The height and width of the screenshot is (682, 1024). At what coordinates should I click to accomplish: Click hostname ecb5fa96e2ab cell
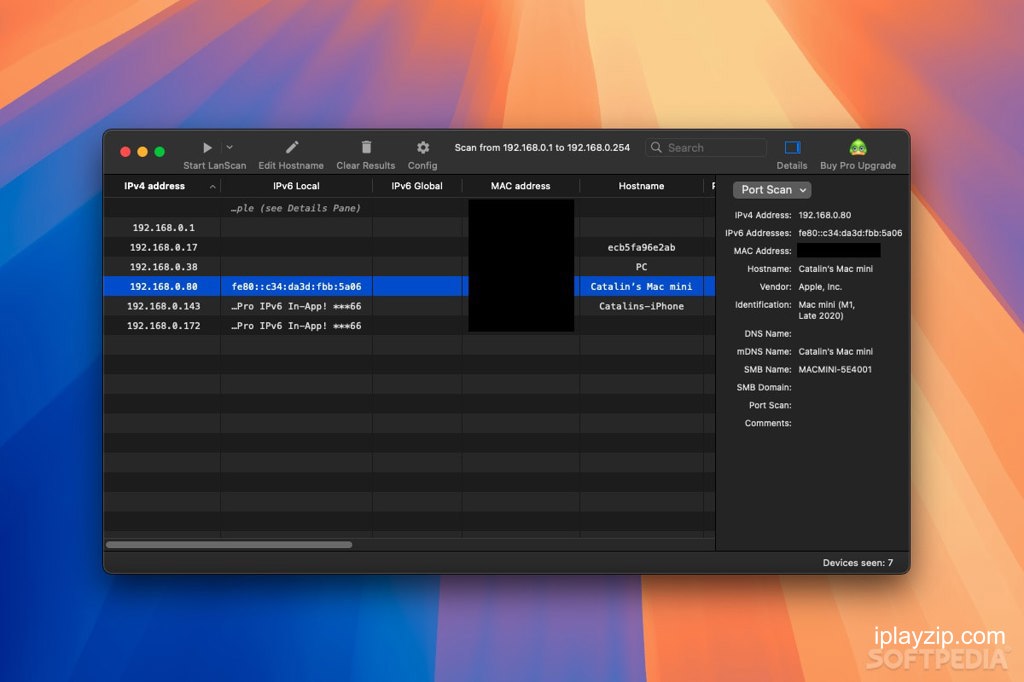tap(641, 247)
